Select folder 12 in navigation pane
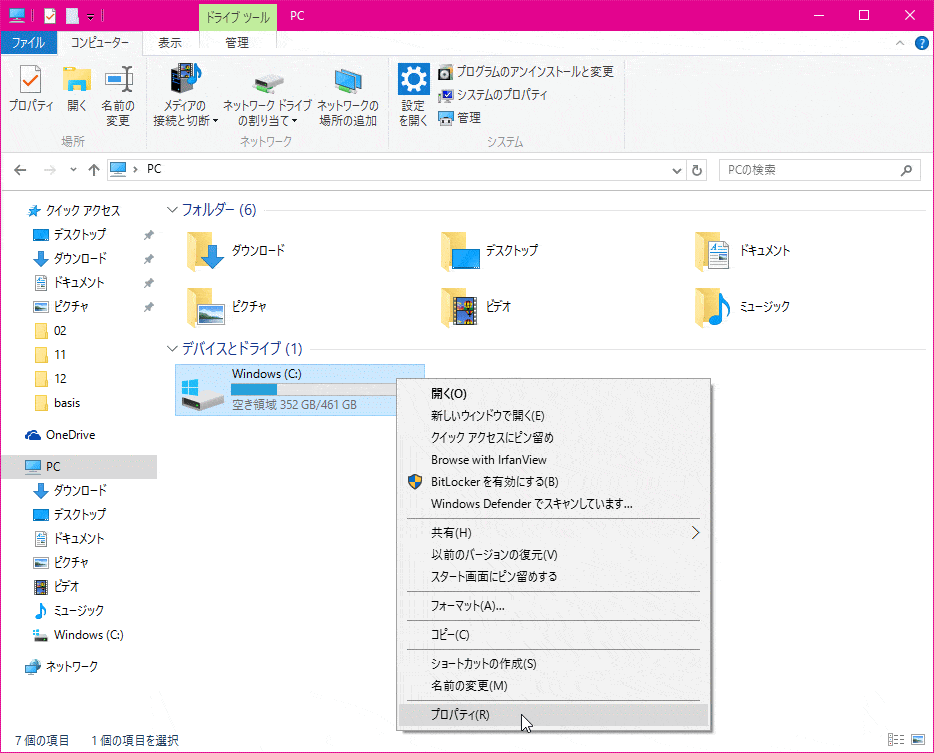 pos(51,379)
